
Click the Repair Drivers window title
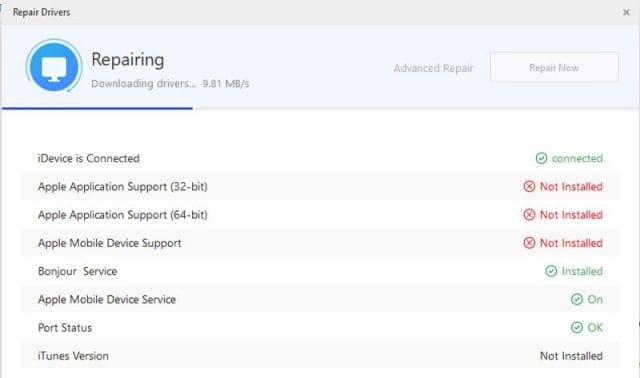(41, 12)
